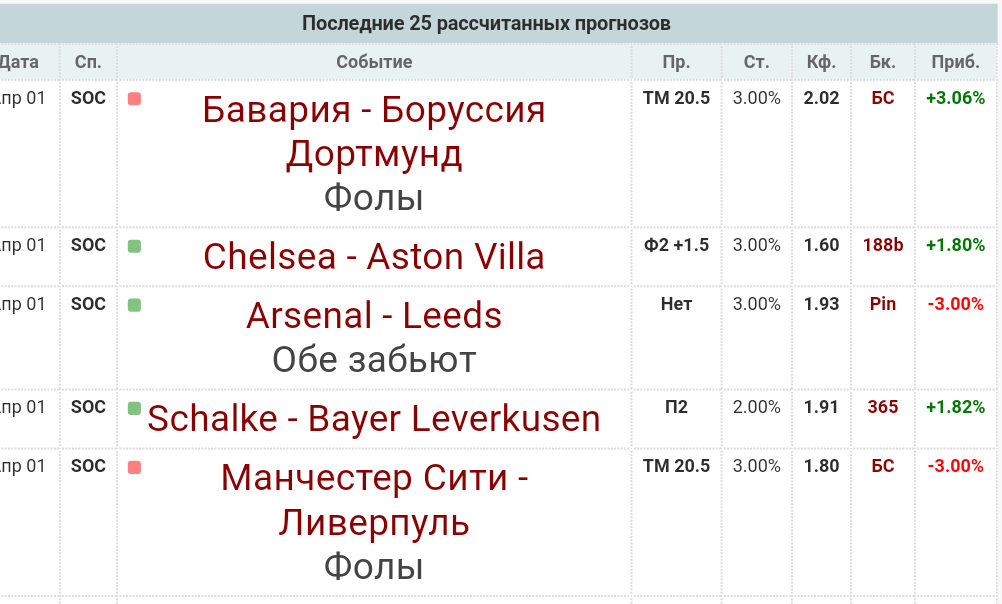Click the Бк. column header
The height and width of the screenshot is (604, 1002).
882,62
